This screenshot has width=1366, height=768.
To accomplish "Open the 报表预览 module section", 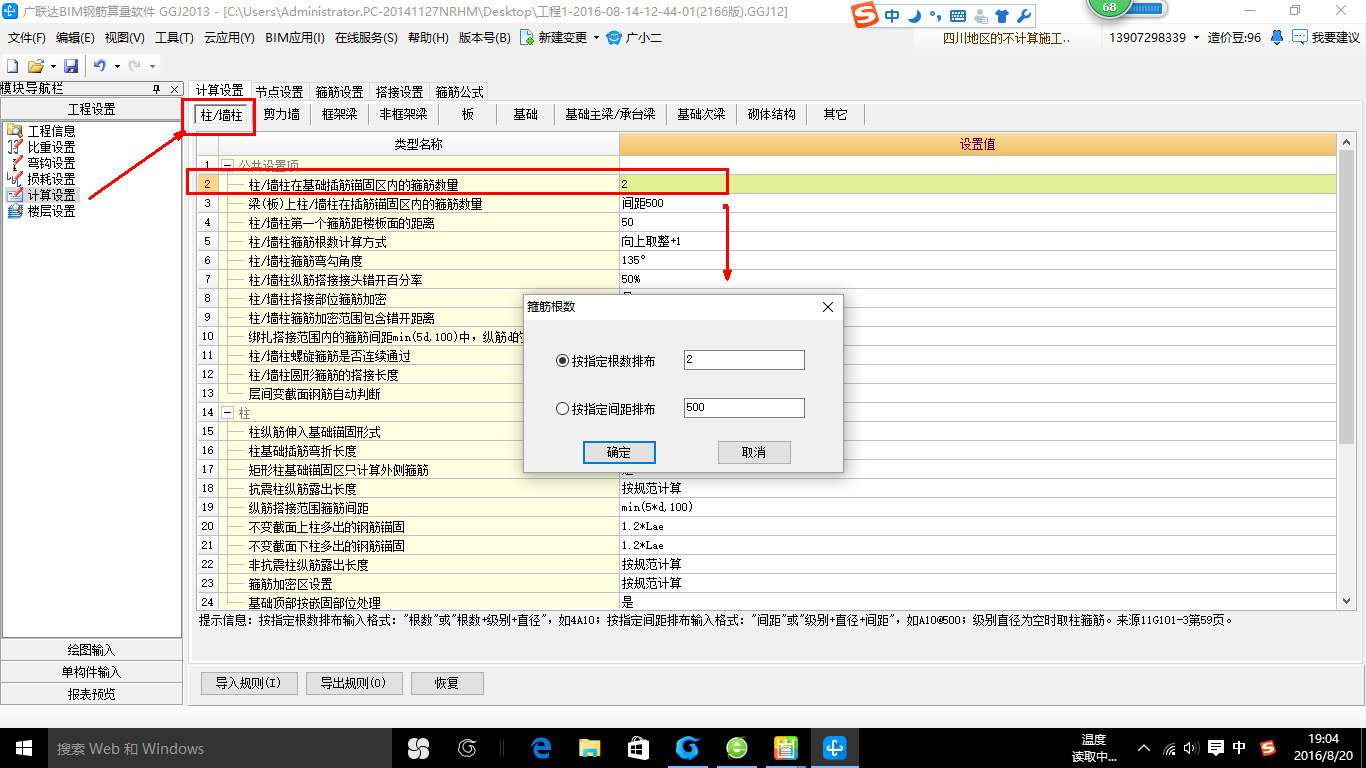I will coord(91,694).
